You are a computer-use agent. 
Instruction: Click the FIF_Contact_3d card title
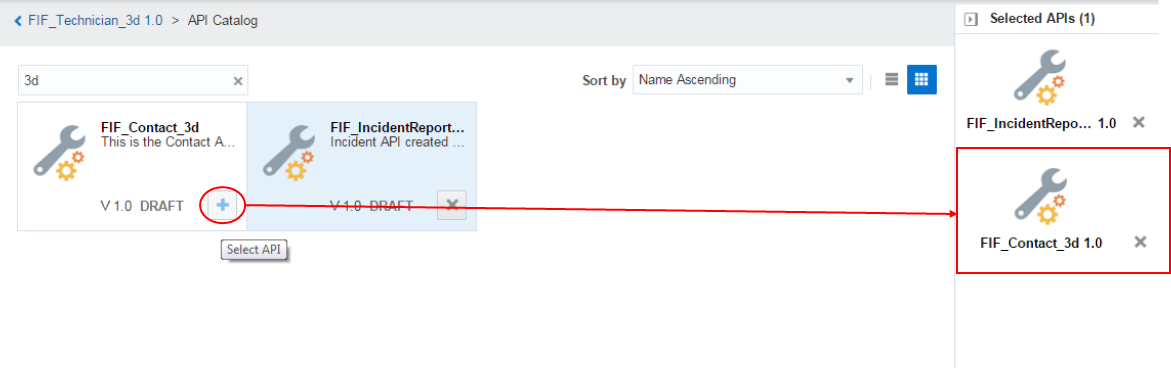click(149, 128)
